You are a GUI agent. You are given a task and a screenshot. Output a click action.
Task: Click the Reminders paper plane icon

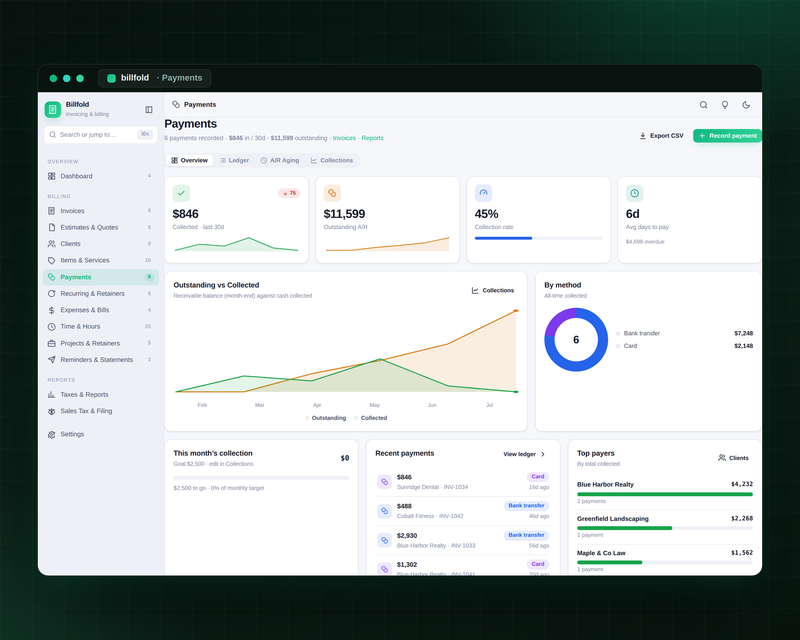tap(52, 359)
